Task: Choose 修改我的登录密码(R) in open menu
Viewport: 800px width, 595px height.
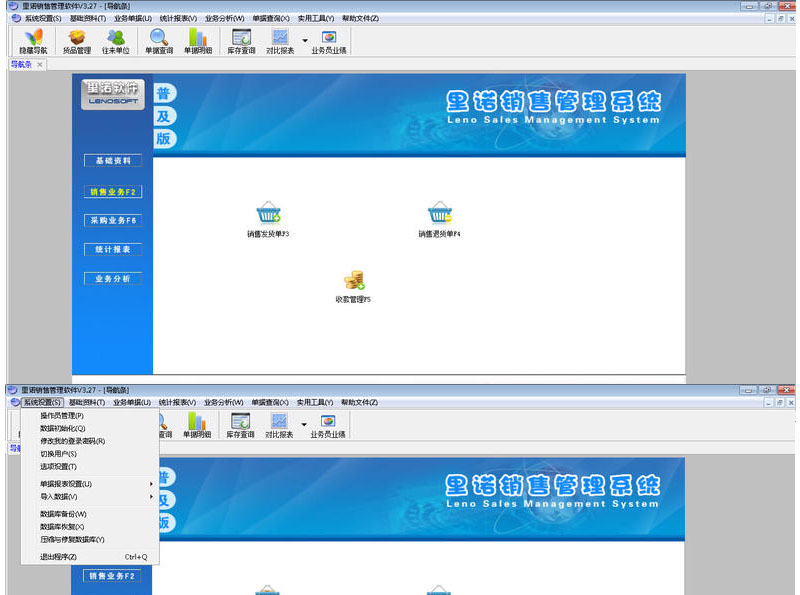Action: point(90,441)
